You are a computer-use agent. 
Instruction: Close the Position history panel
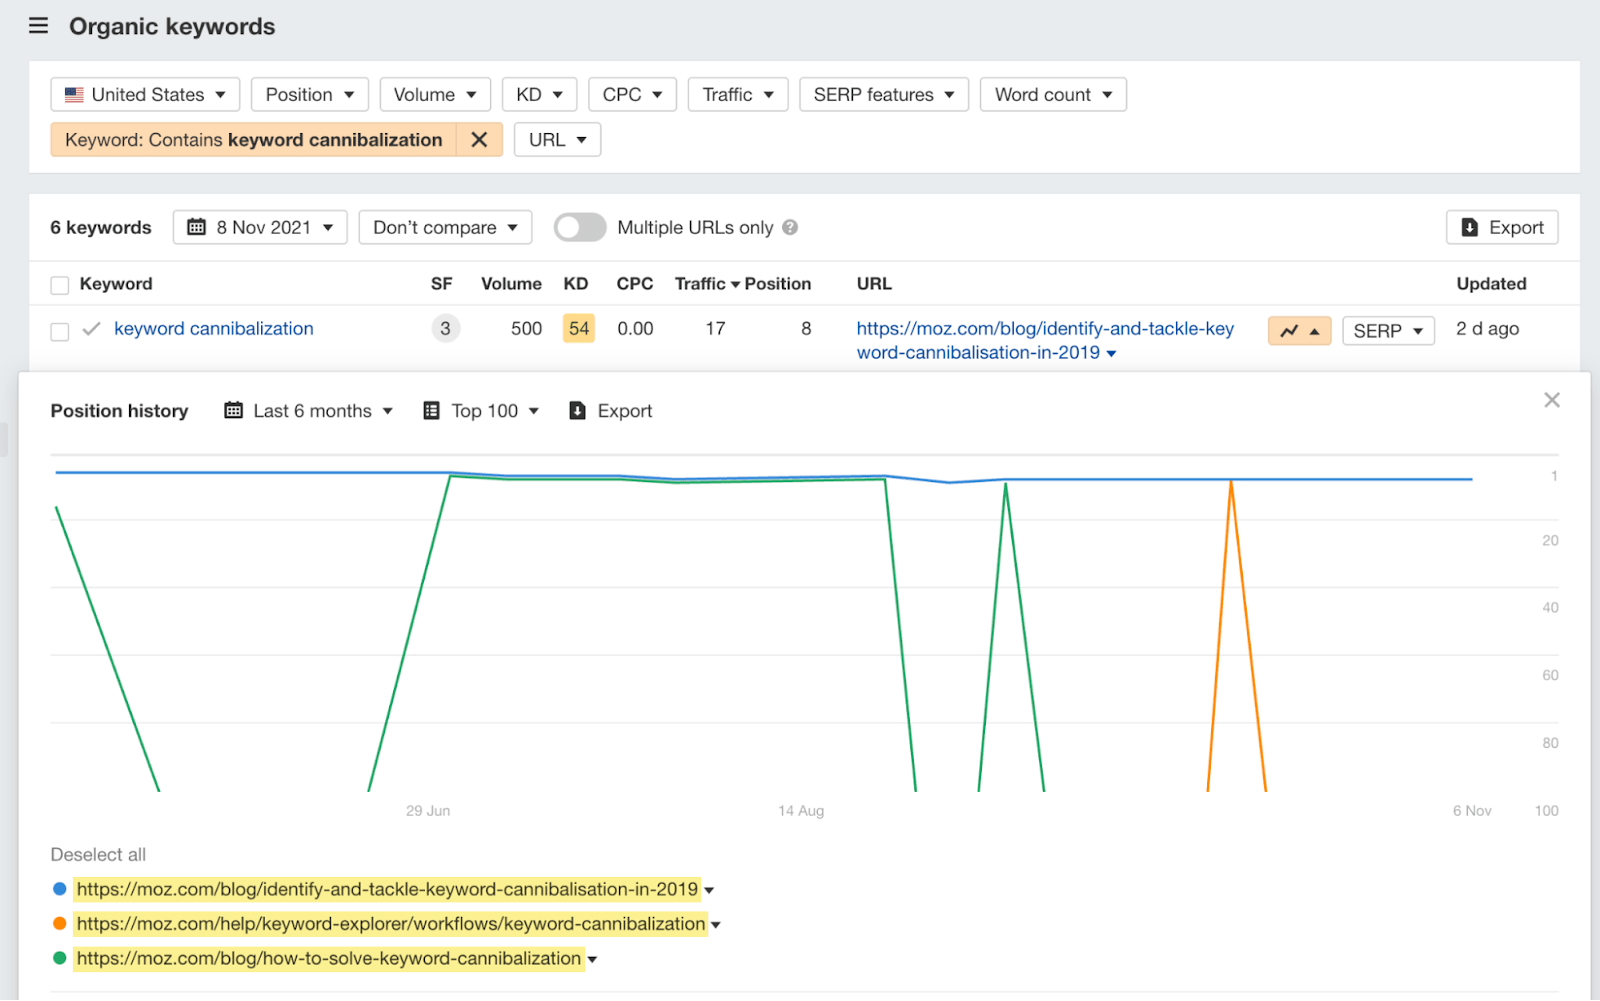(x=1551, y=399)
